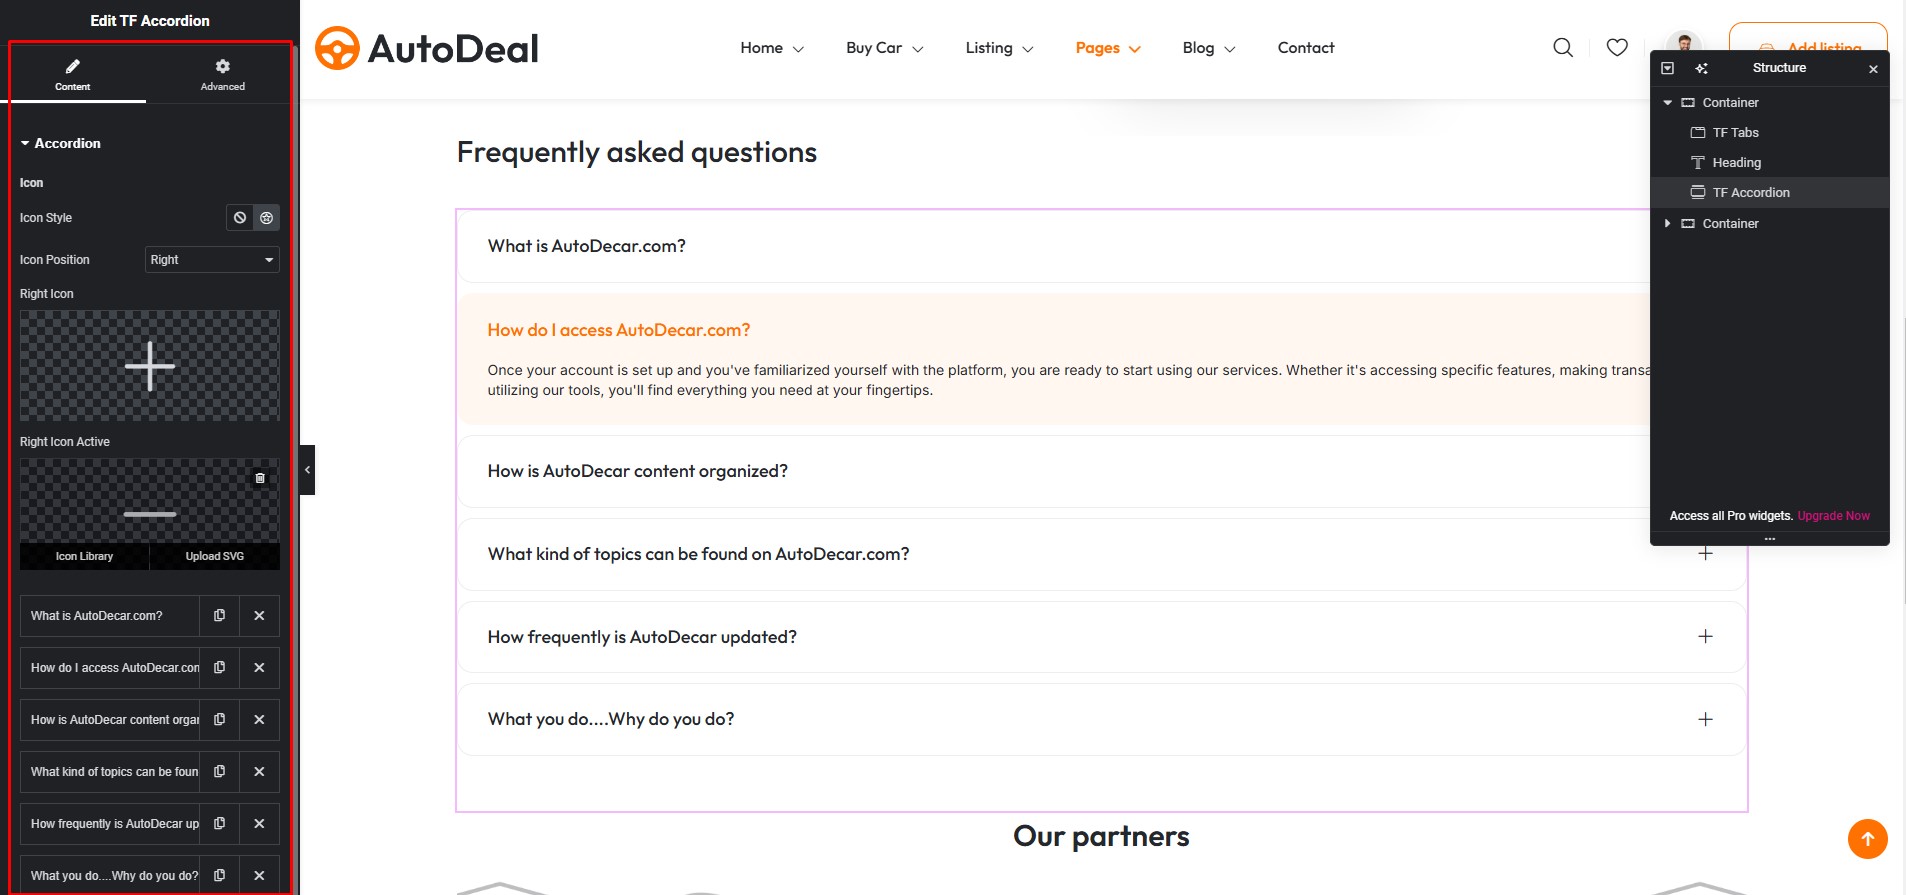The height and width of the screenshot is (895, 1906).
Task: Go to the Contact page
Action: [1306, 48]
